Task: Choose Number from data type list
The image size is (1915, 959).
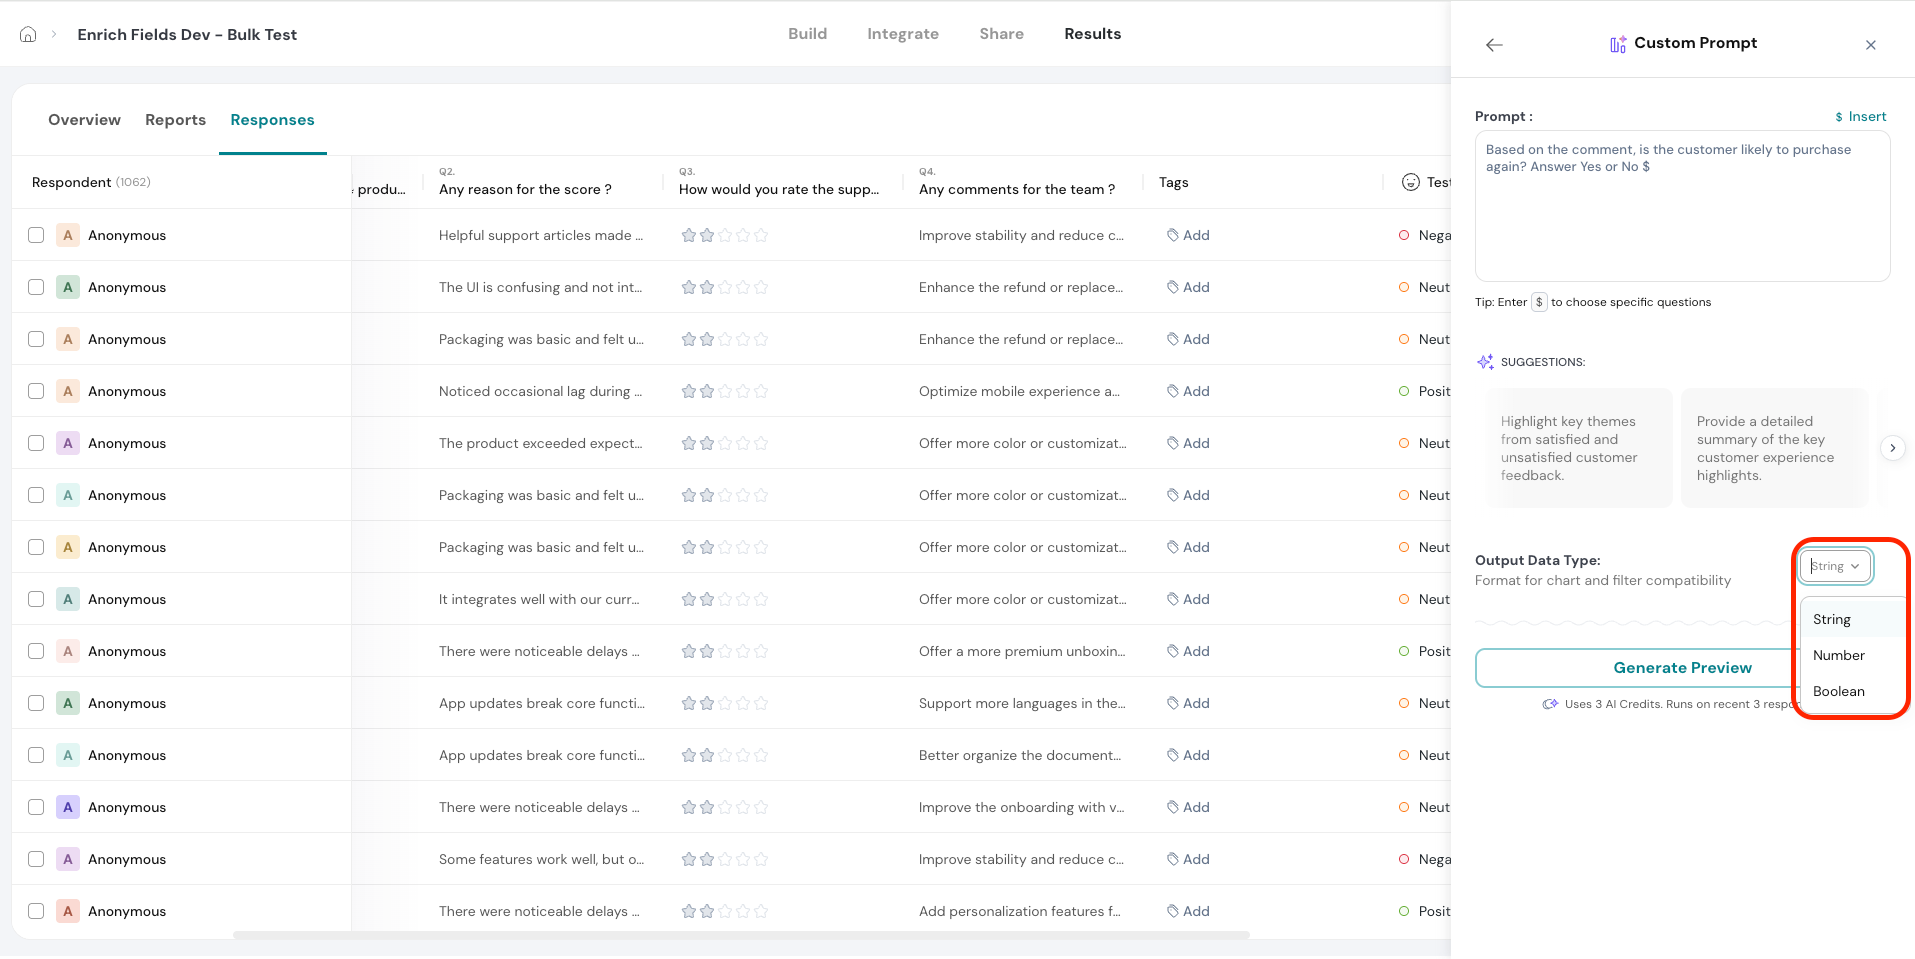Action: point(1838,655)
